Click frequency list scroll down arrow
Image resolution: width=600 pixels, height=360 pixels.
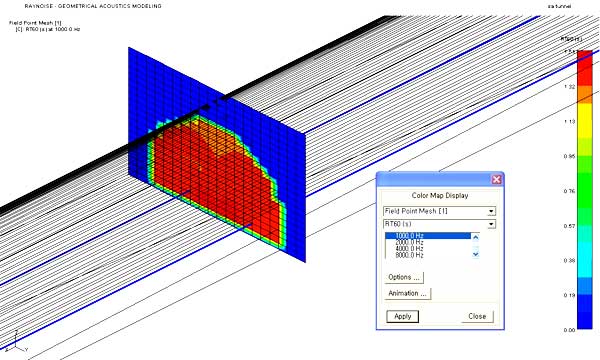coord(476,254)
